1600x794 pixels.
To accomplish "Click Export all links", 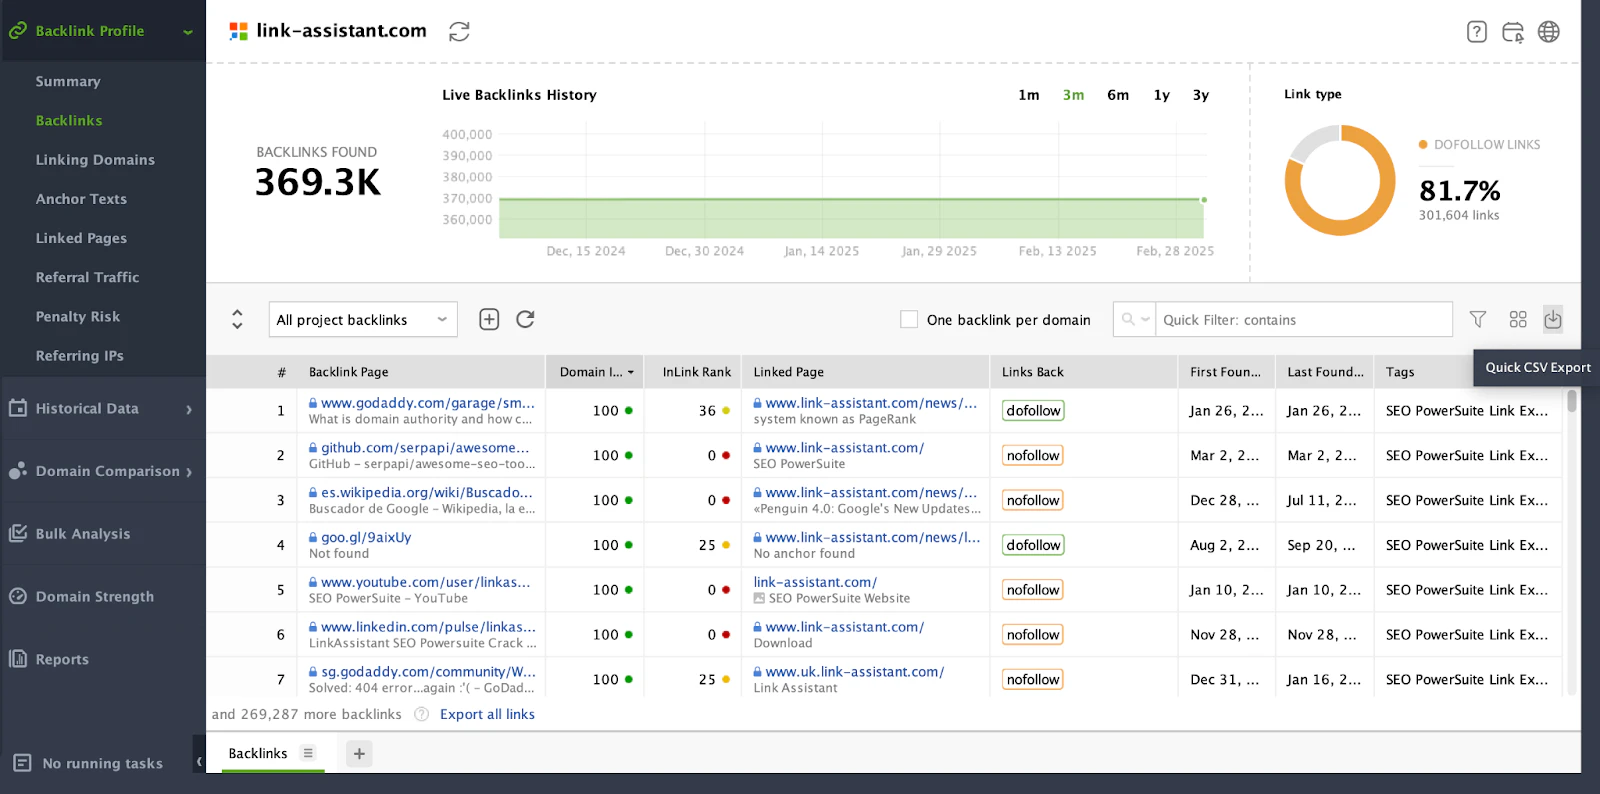I will (x=487, y=714).
